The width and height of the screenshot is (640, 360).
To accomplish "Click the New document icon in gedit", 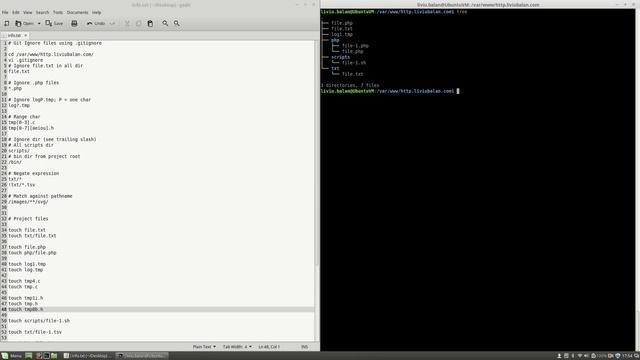I will point(7,23).
